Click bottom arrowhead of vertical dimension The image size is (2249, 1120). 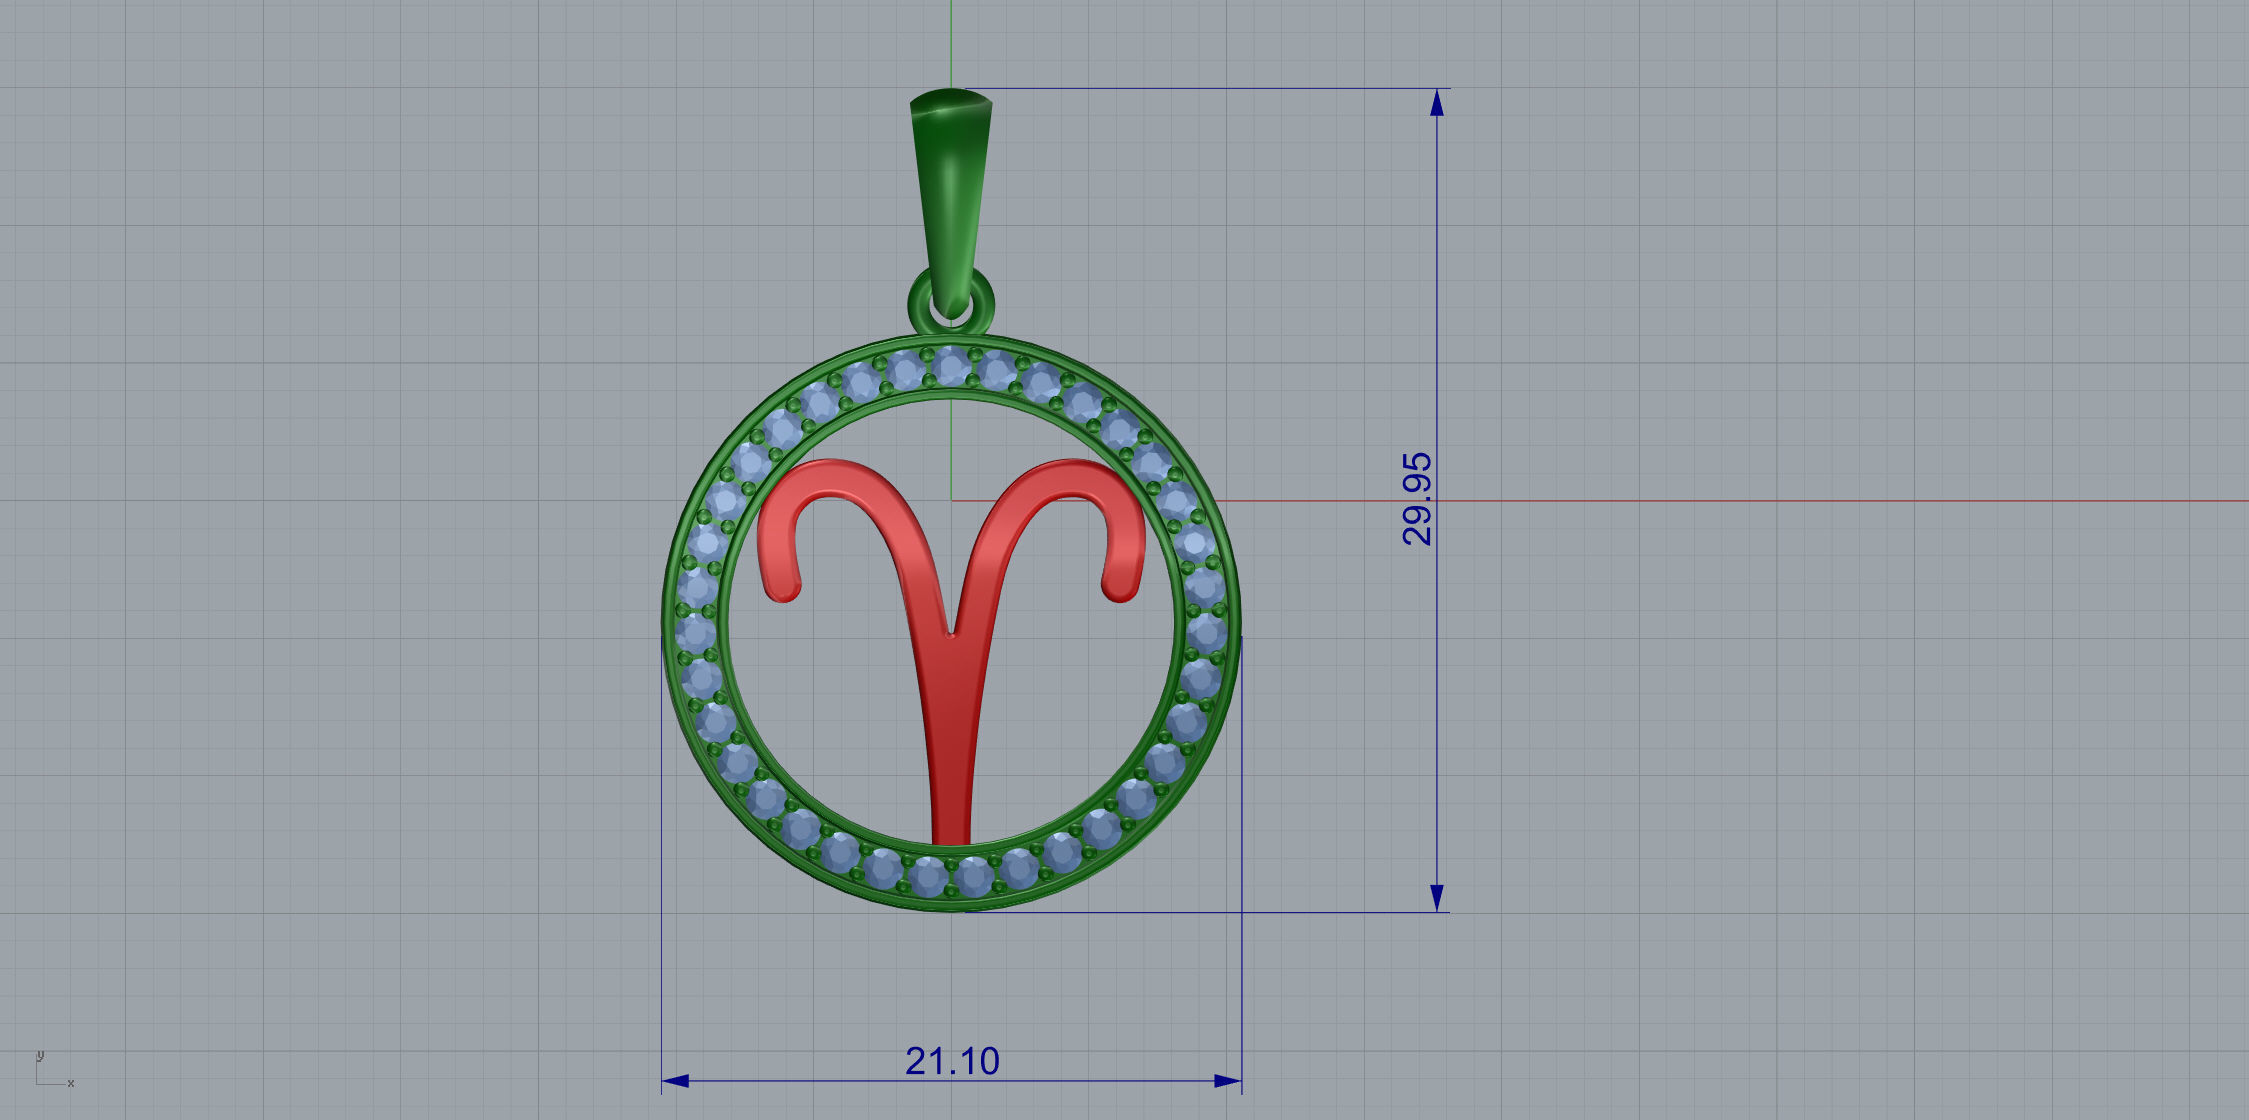[x=1437, y=897]
